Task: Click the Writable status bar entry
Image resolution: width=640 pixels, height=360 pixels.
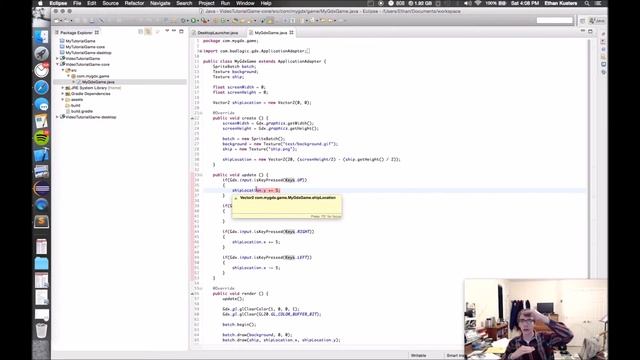Action: tap(418, 356)
